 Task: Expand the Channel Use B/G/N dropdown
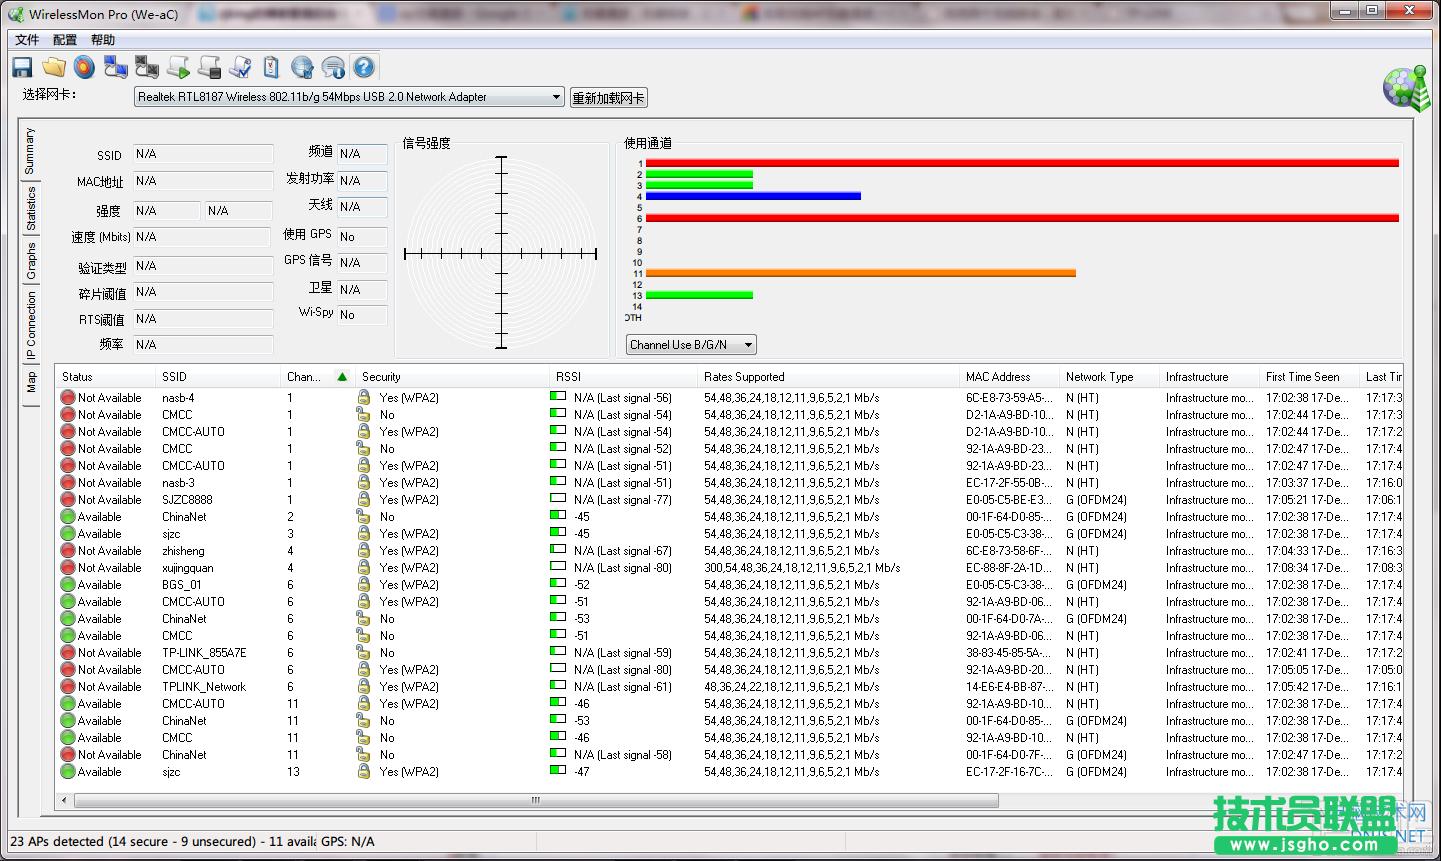click(x=691, y=345)
